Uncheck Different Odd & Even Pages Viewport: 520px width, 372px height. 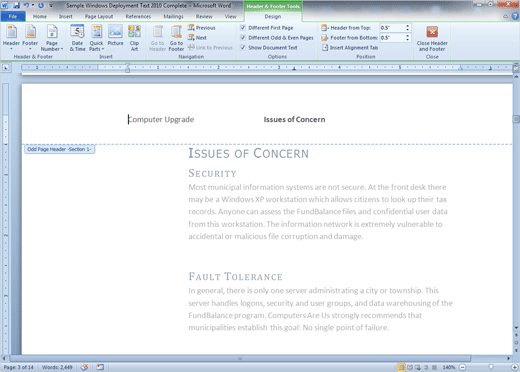[x=243, y=38]
